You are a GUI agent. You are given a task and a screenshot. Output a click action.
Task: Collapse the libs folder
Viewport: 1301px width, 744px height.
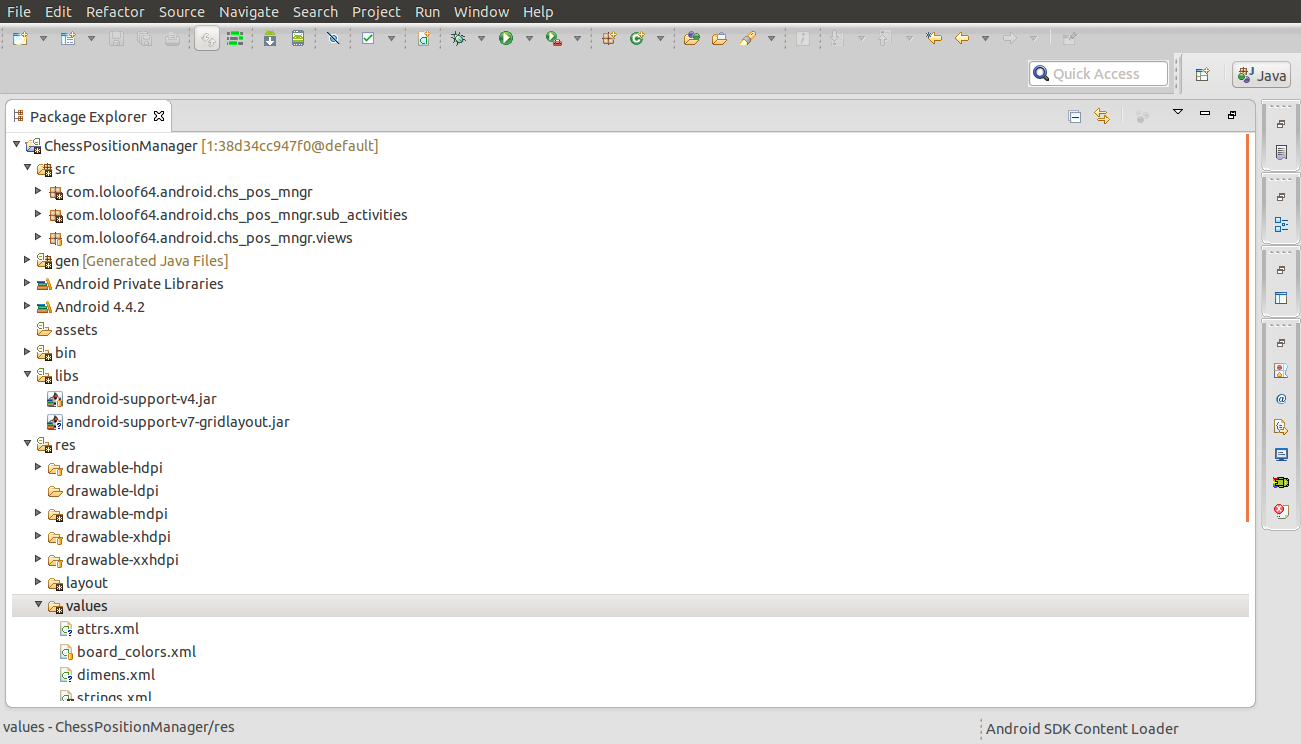tap(28, 375)
